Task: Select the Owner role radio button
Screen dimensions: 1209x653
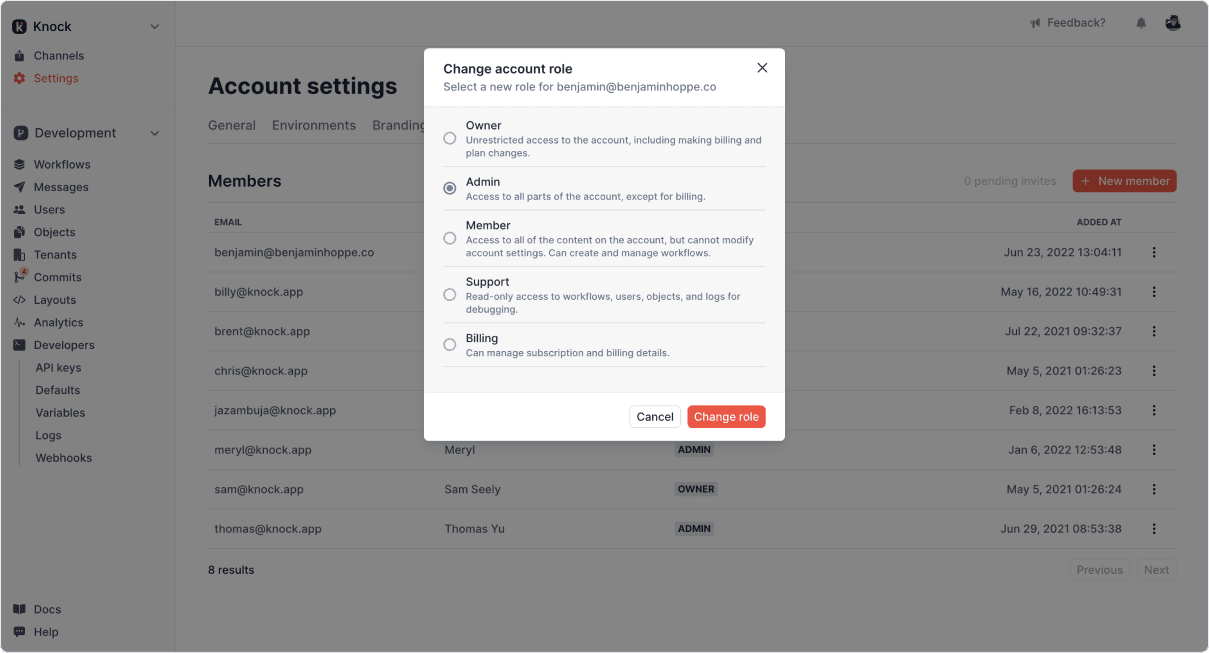Action: pyautogui.click(x=450, y=138)
